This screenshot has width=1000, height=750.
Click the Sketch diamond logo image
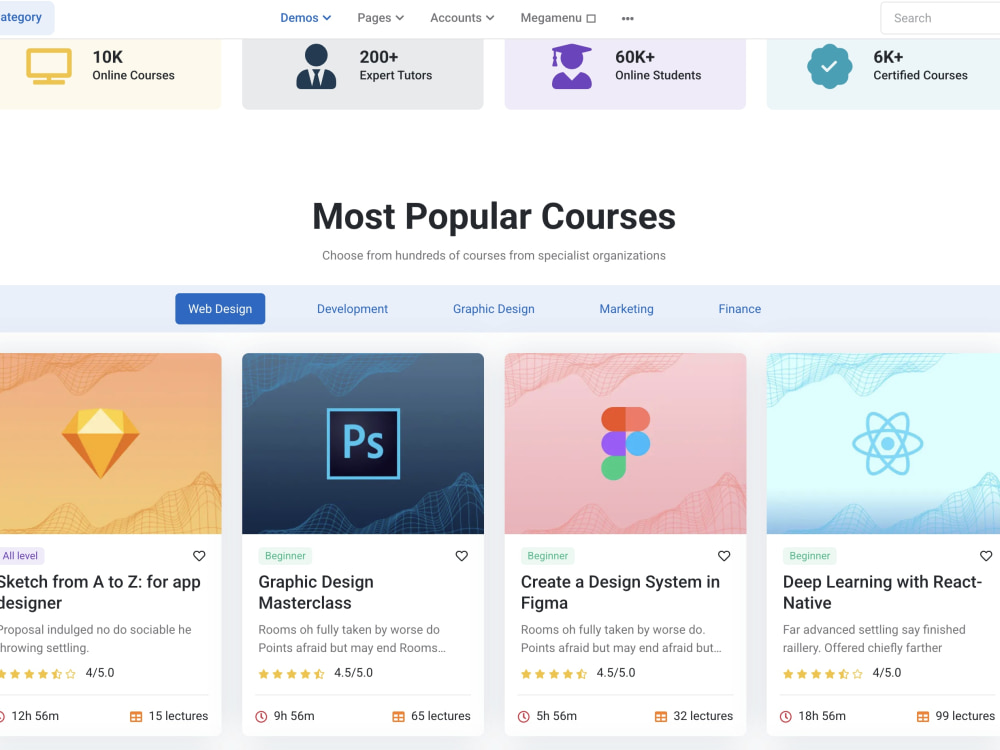tap(101, 443)
